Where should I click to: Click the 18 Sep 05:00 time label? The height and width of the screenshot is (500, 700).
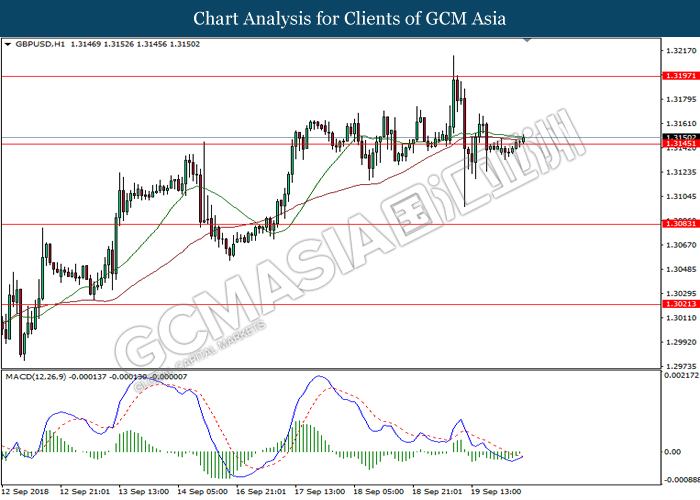[379, 492]
